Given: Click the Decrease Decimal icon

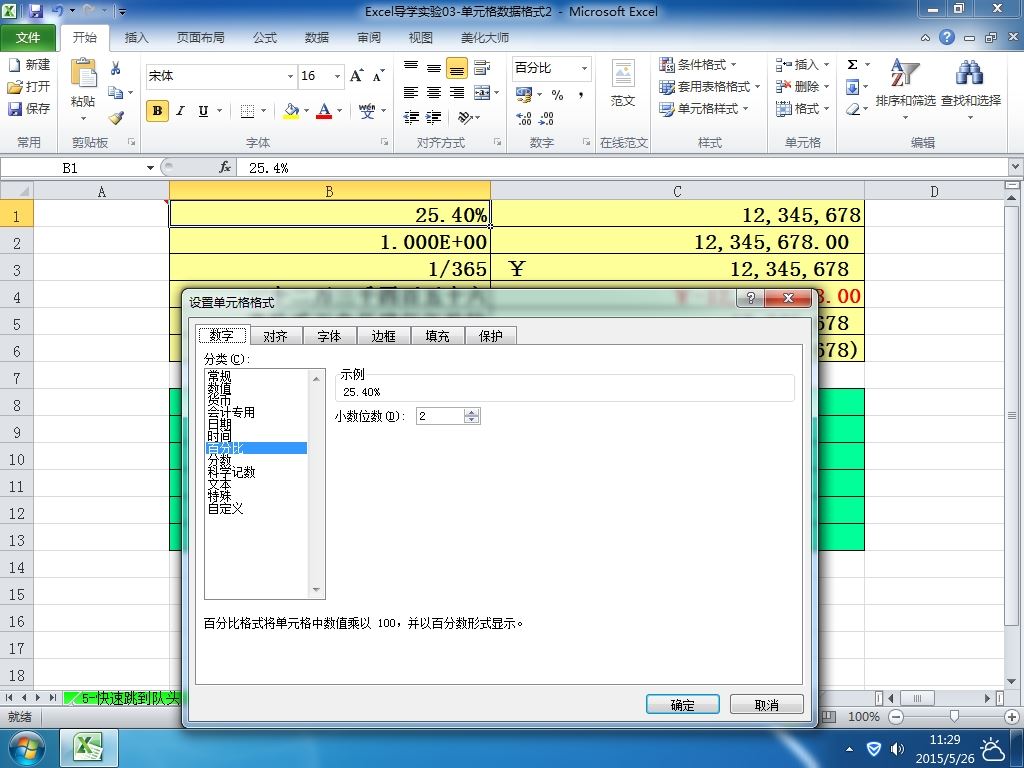Looking at the screenshot, I should (x=546, y=118).
